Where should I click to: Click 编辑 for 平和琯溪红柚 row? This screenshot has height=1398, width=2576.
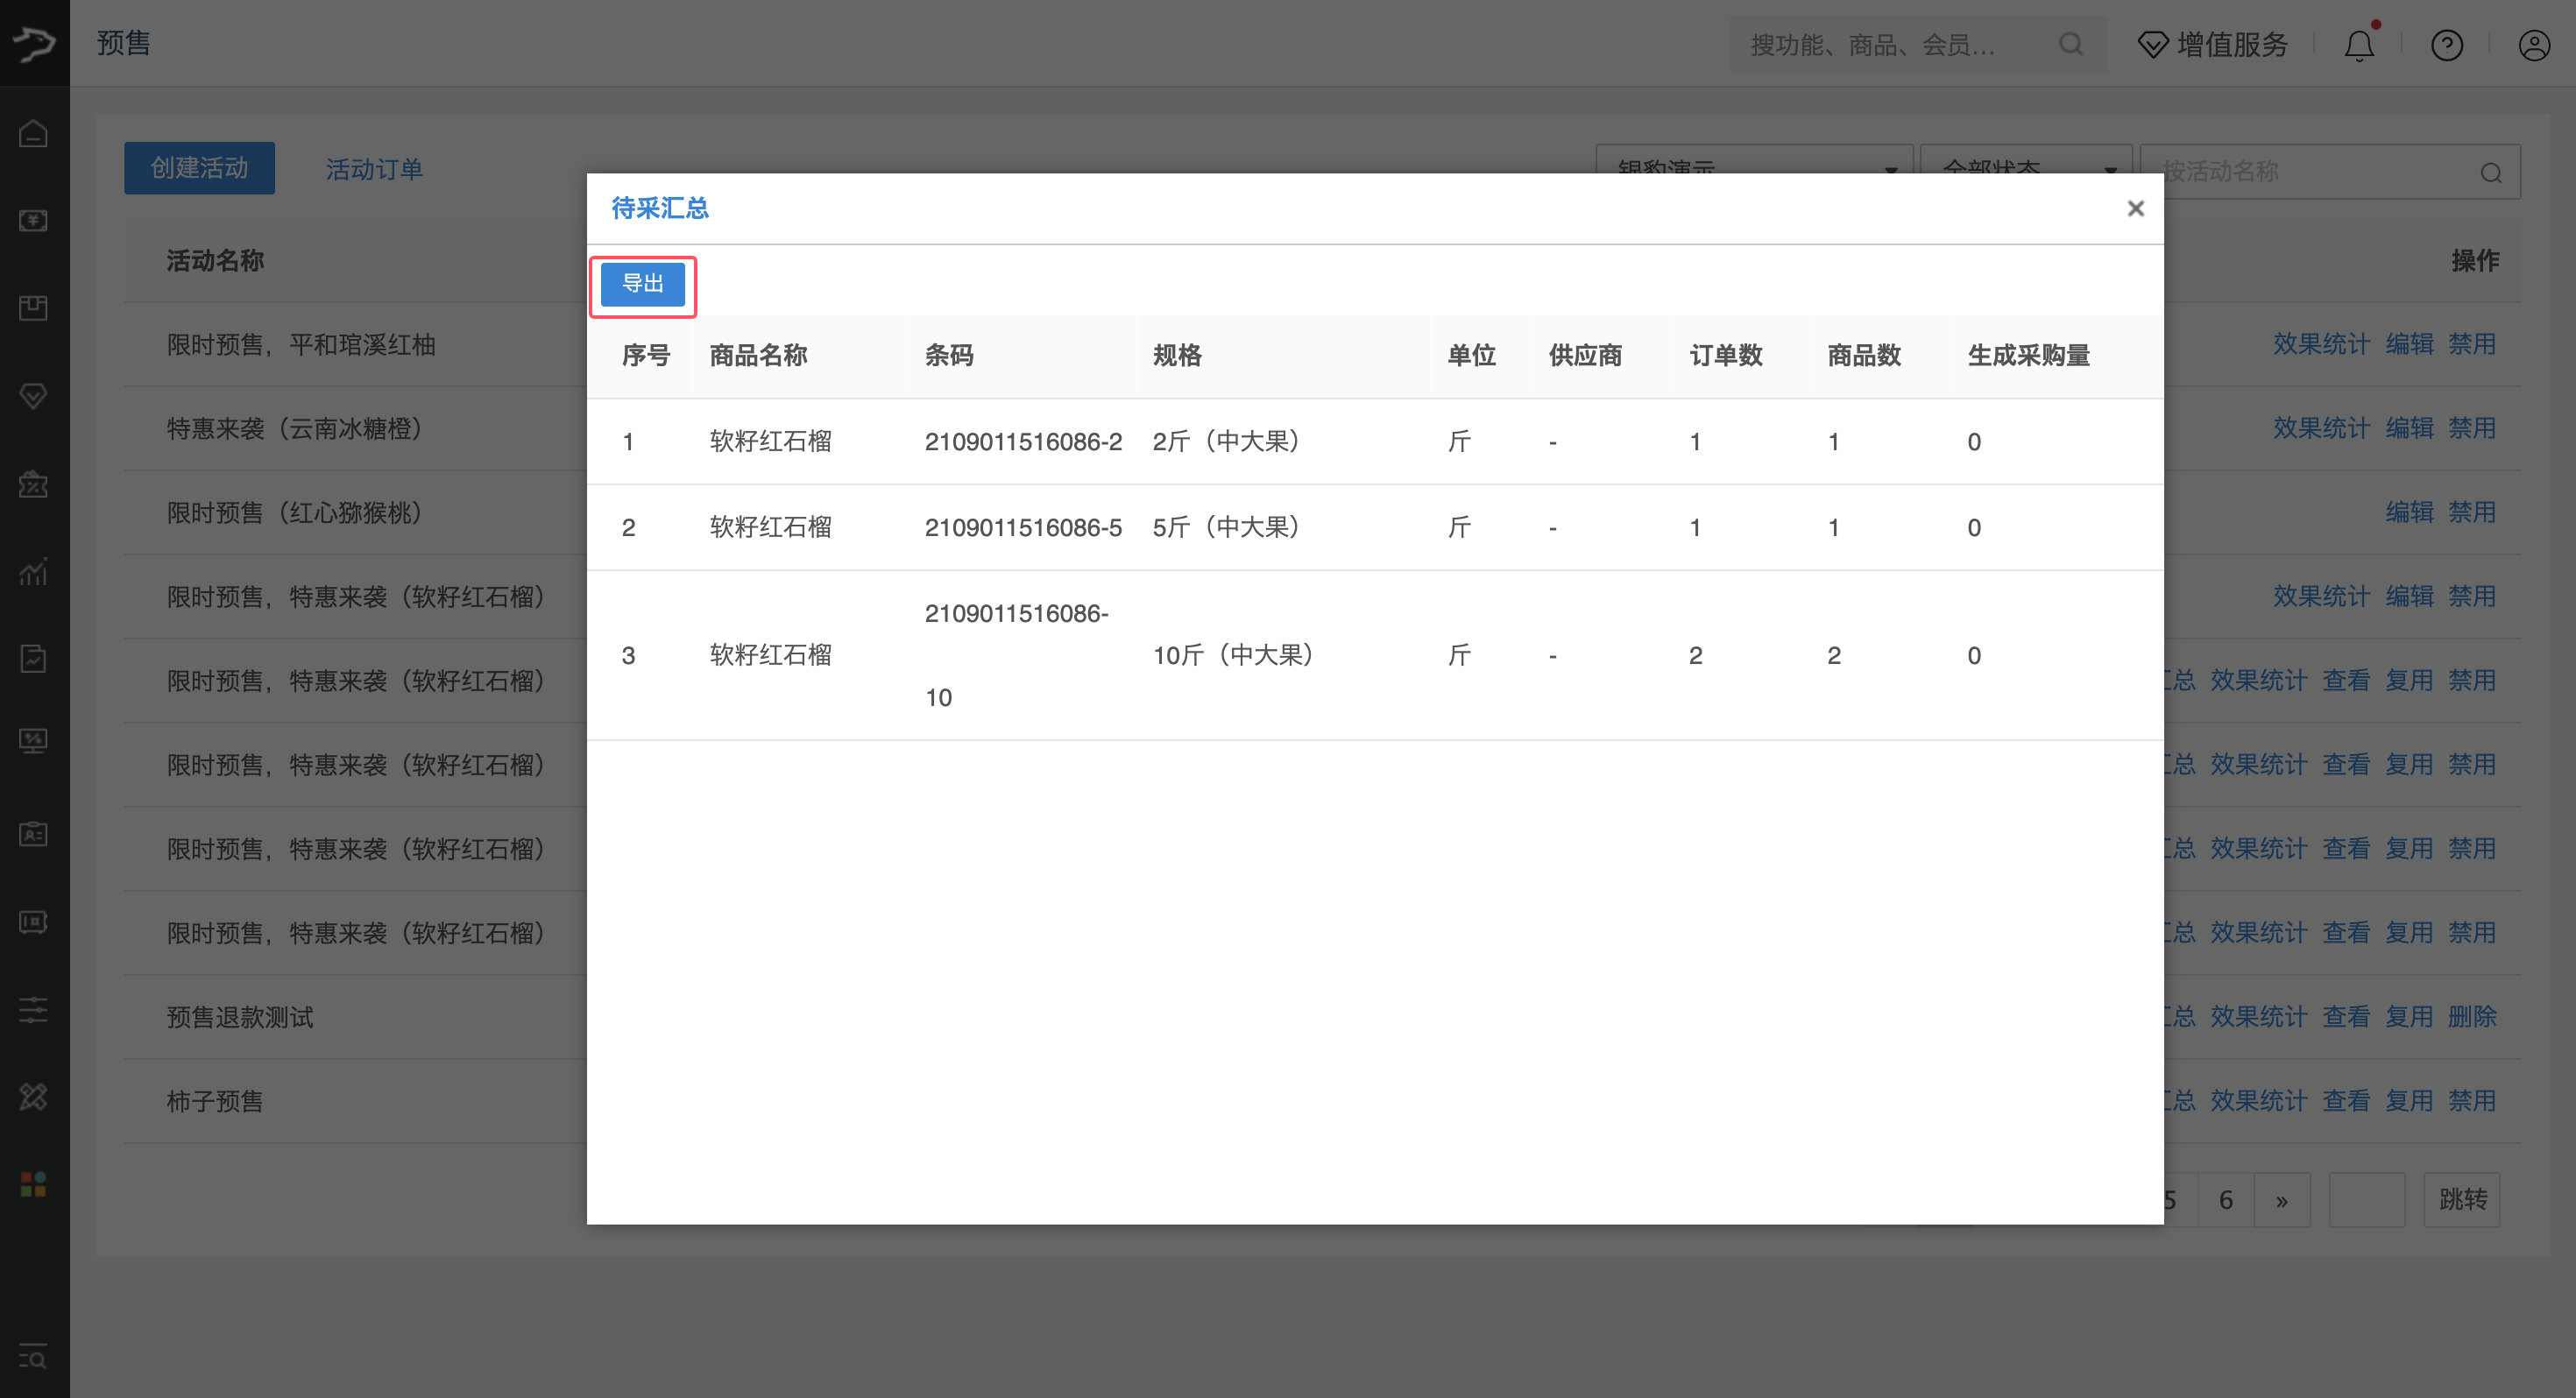(x=2409, y=344)
